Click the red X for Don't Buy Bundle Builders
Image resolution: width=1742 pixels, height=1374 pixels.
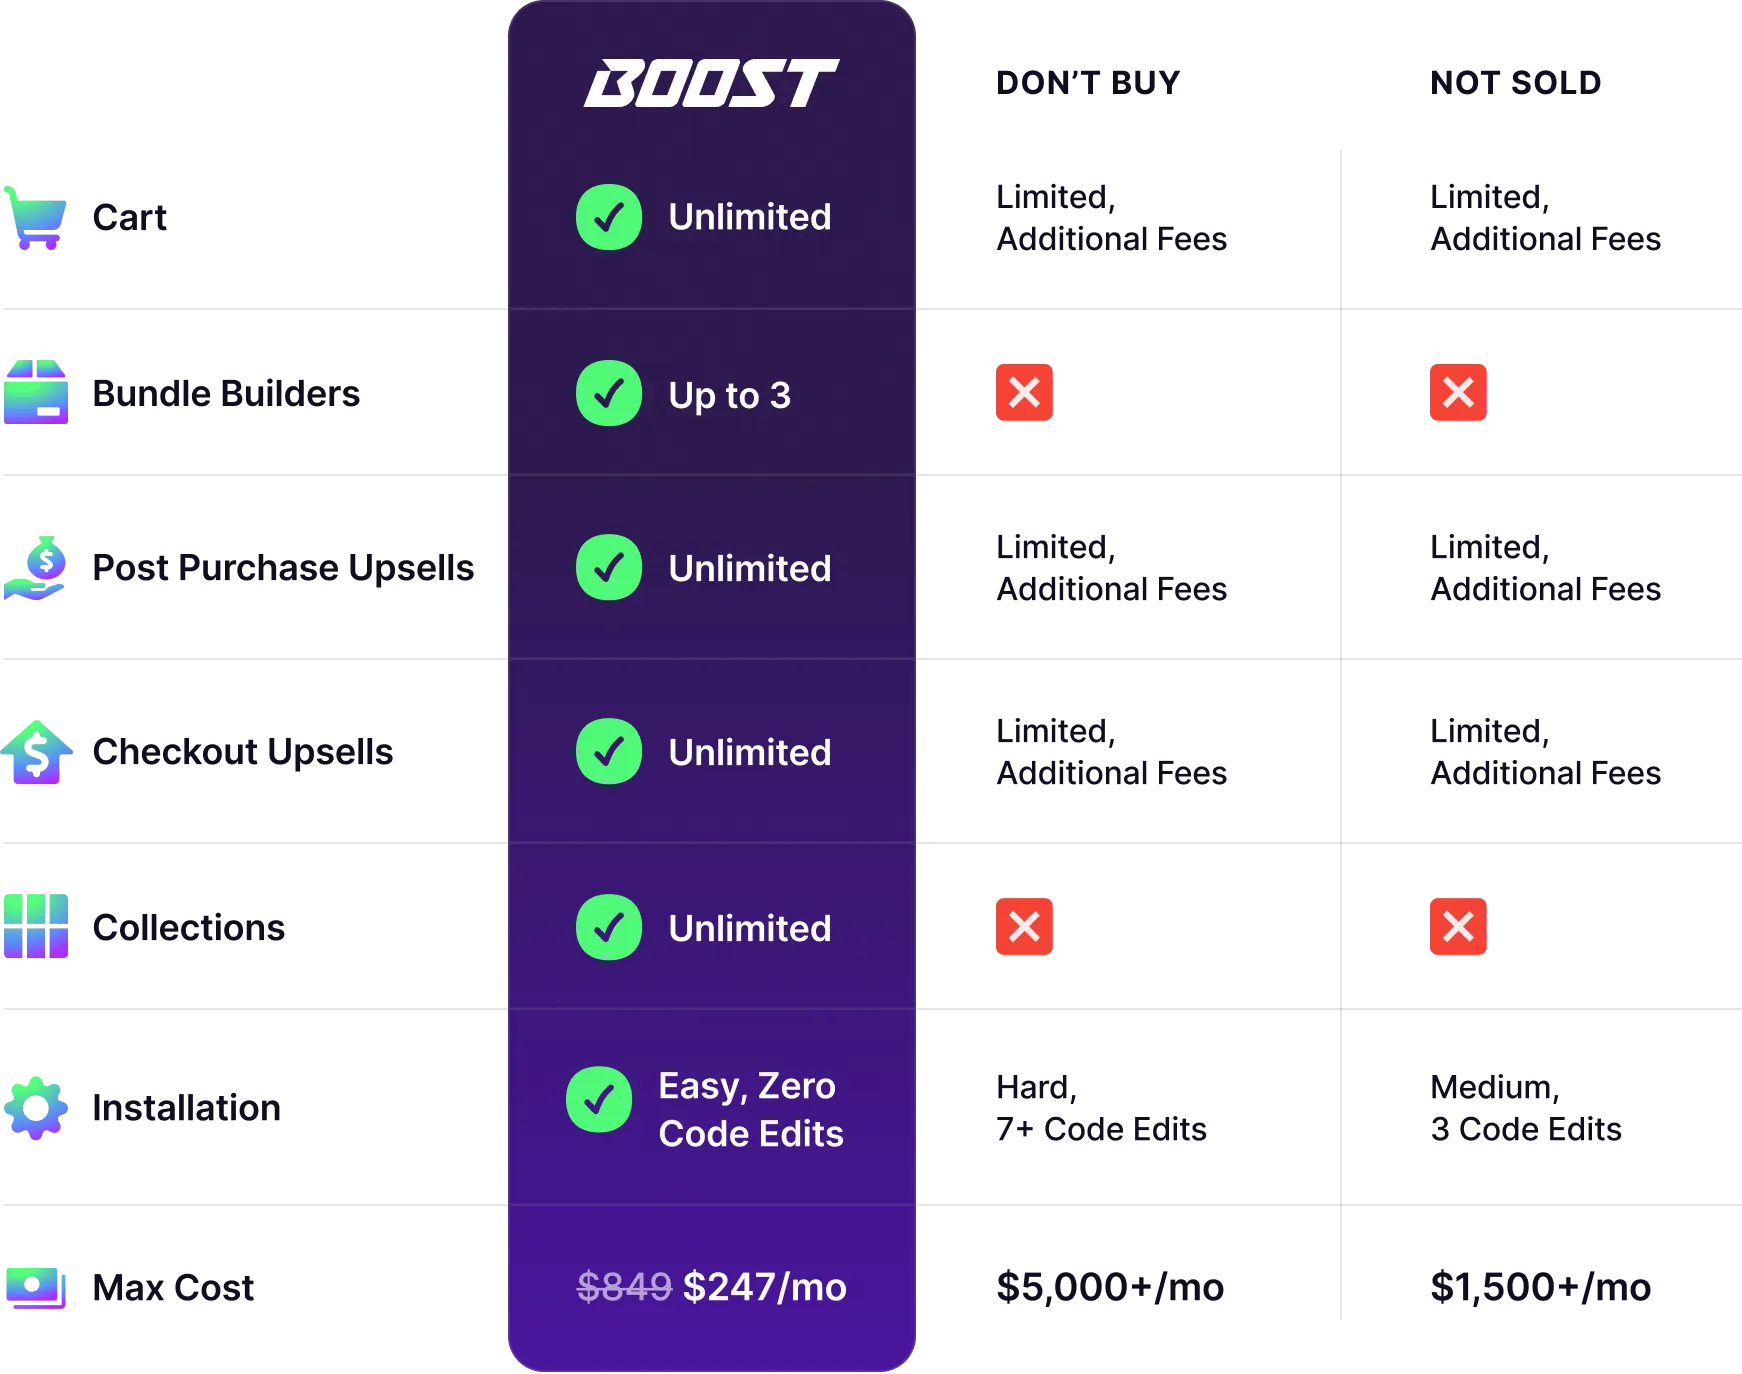[1024, 392]
